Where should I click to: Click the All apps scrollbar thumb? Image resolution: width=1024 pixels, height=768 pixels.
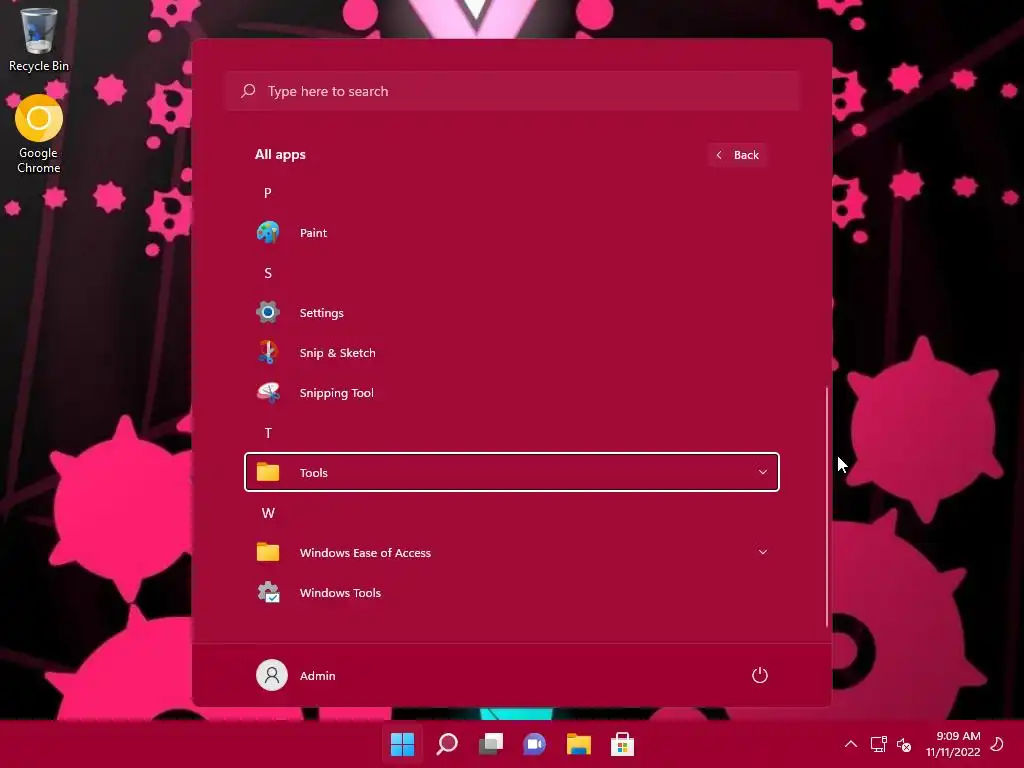[827, 506]
